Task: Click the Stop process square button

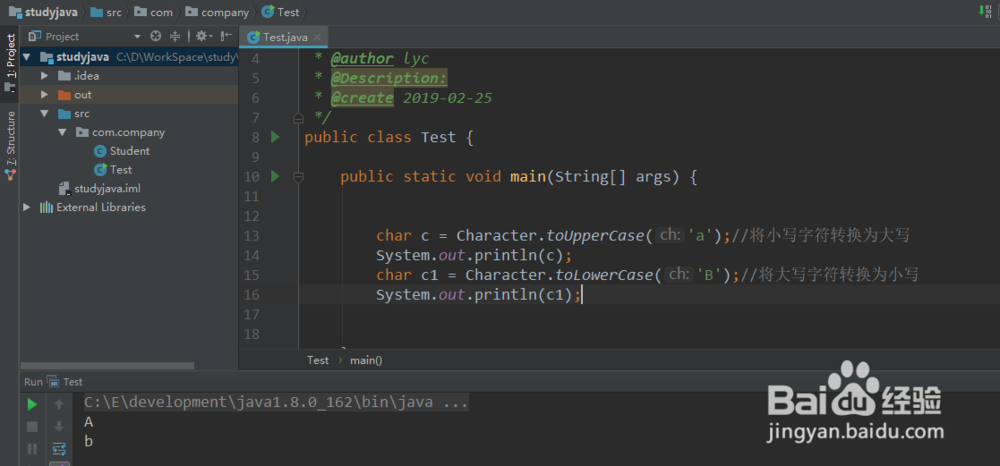Action: point(32,426)
